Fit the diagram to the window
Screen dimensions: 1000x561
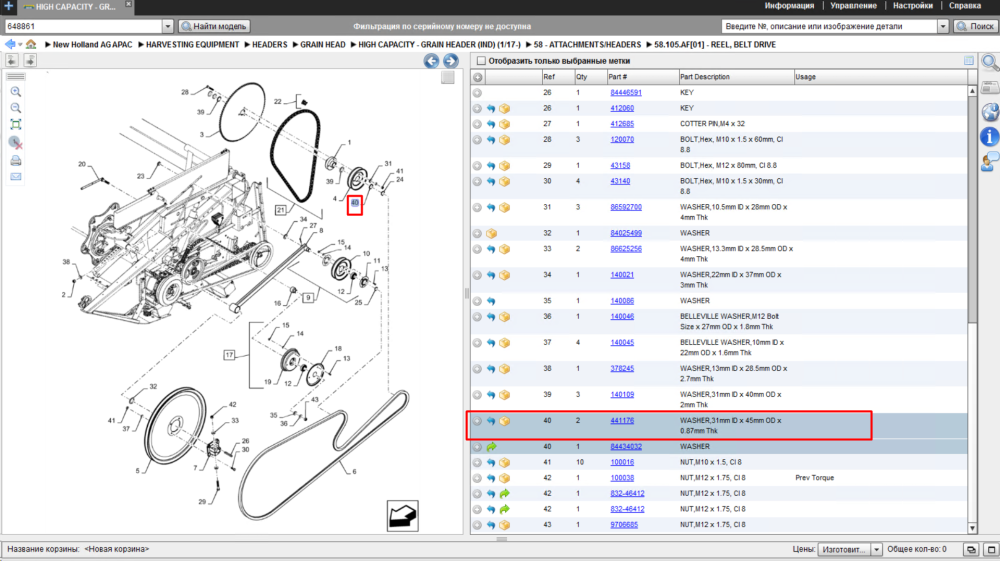tap(16, 124)
